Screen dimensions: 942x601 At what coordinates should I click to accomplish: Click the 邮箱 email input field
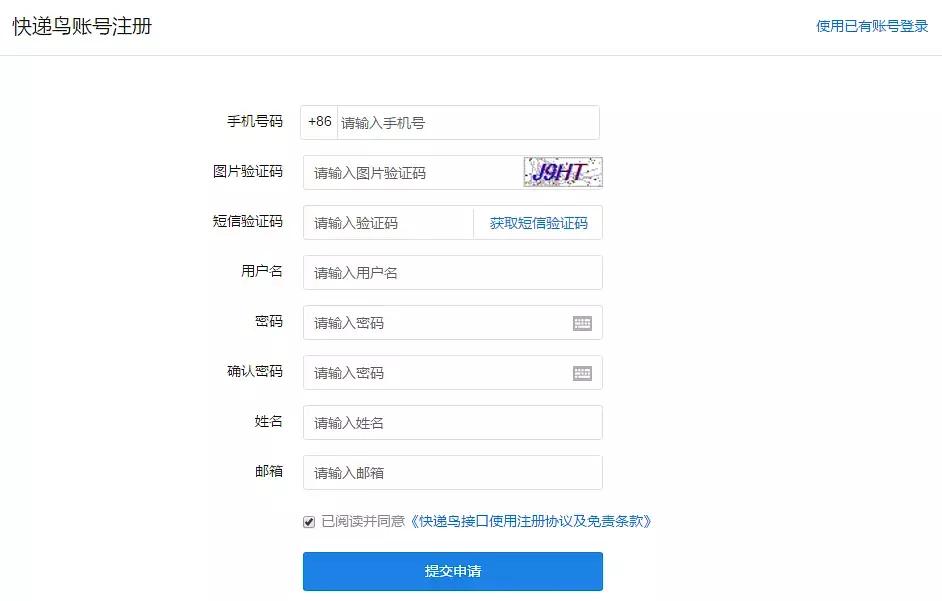[x=450, y=472]
